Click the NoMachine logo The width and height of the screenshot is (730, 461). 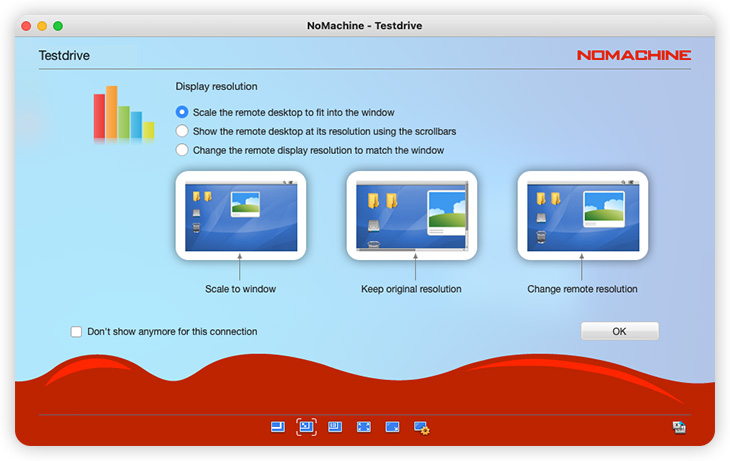click(633, 56)
